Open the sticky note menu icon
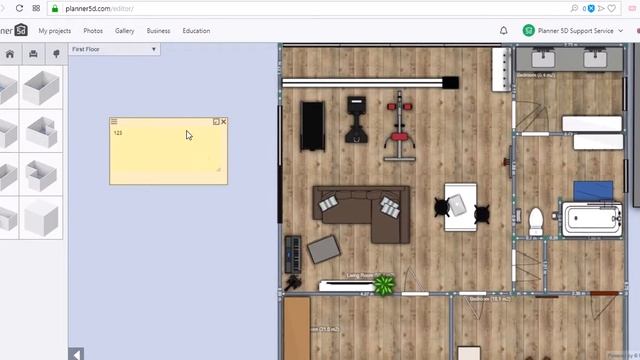 tap(114, 122)
